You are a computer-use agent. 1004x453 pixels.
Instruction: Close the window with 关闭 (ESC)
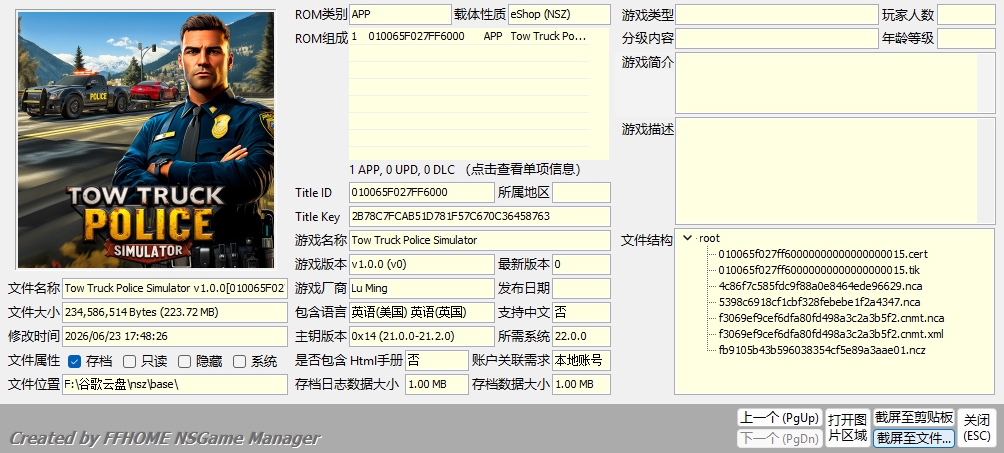[x=977, y=428]
